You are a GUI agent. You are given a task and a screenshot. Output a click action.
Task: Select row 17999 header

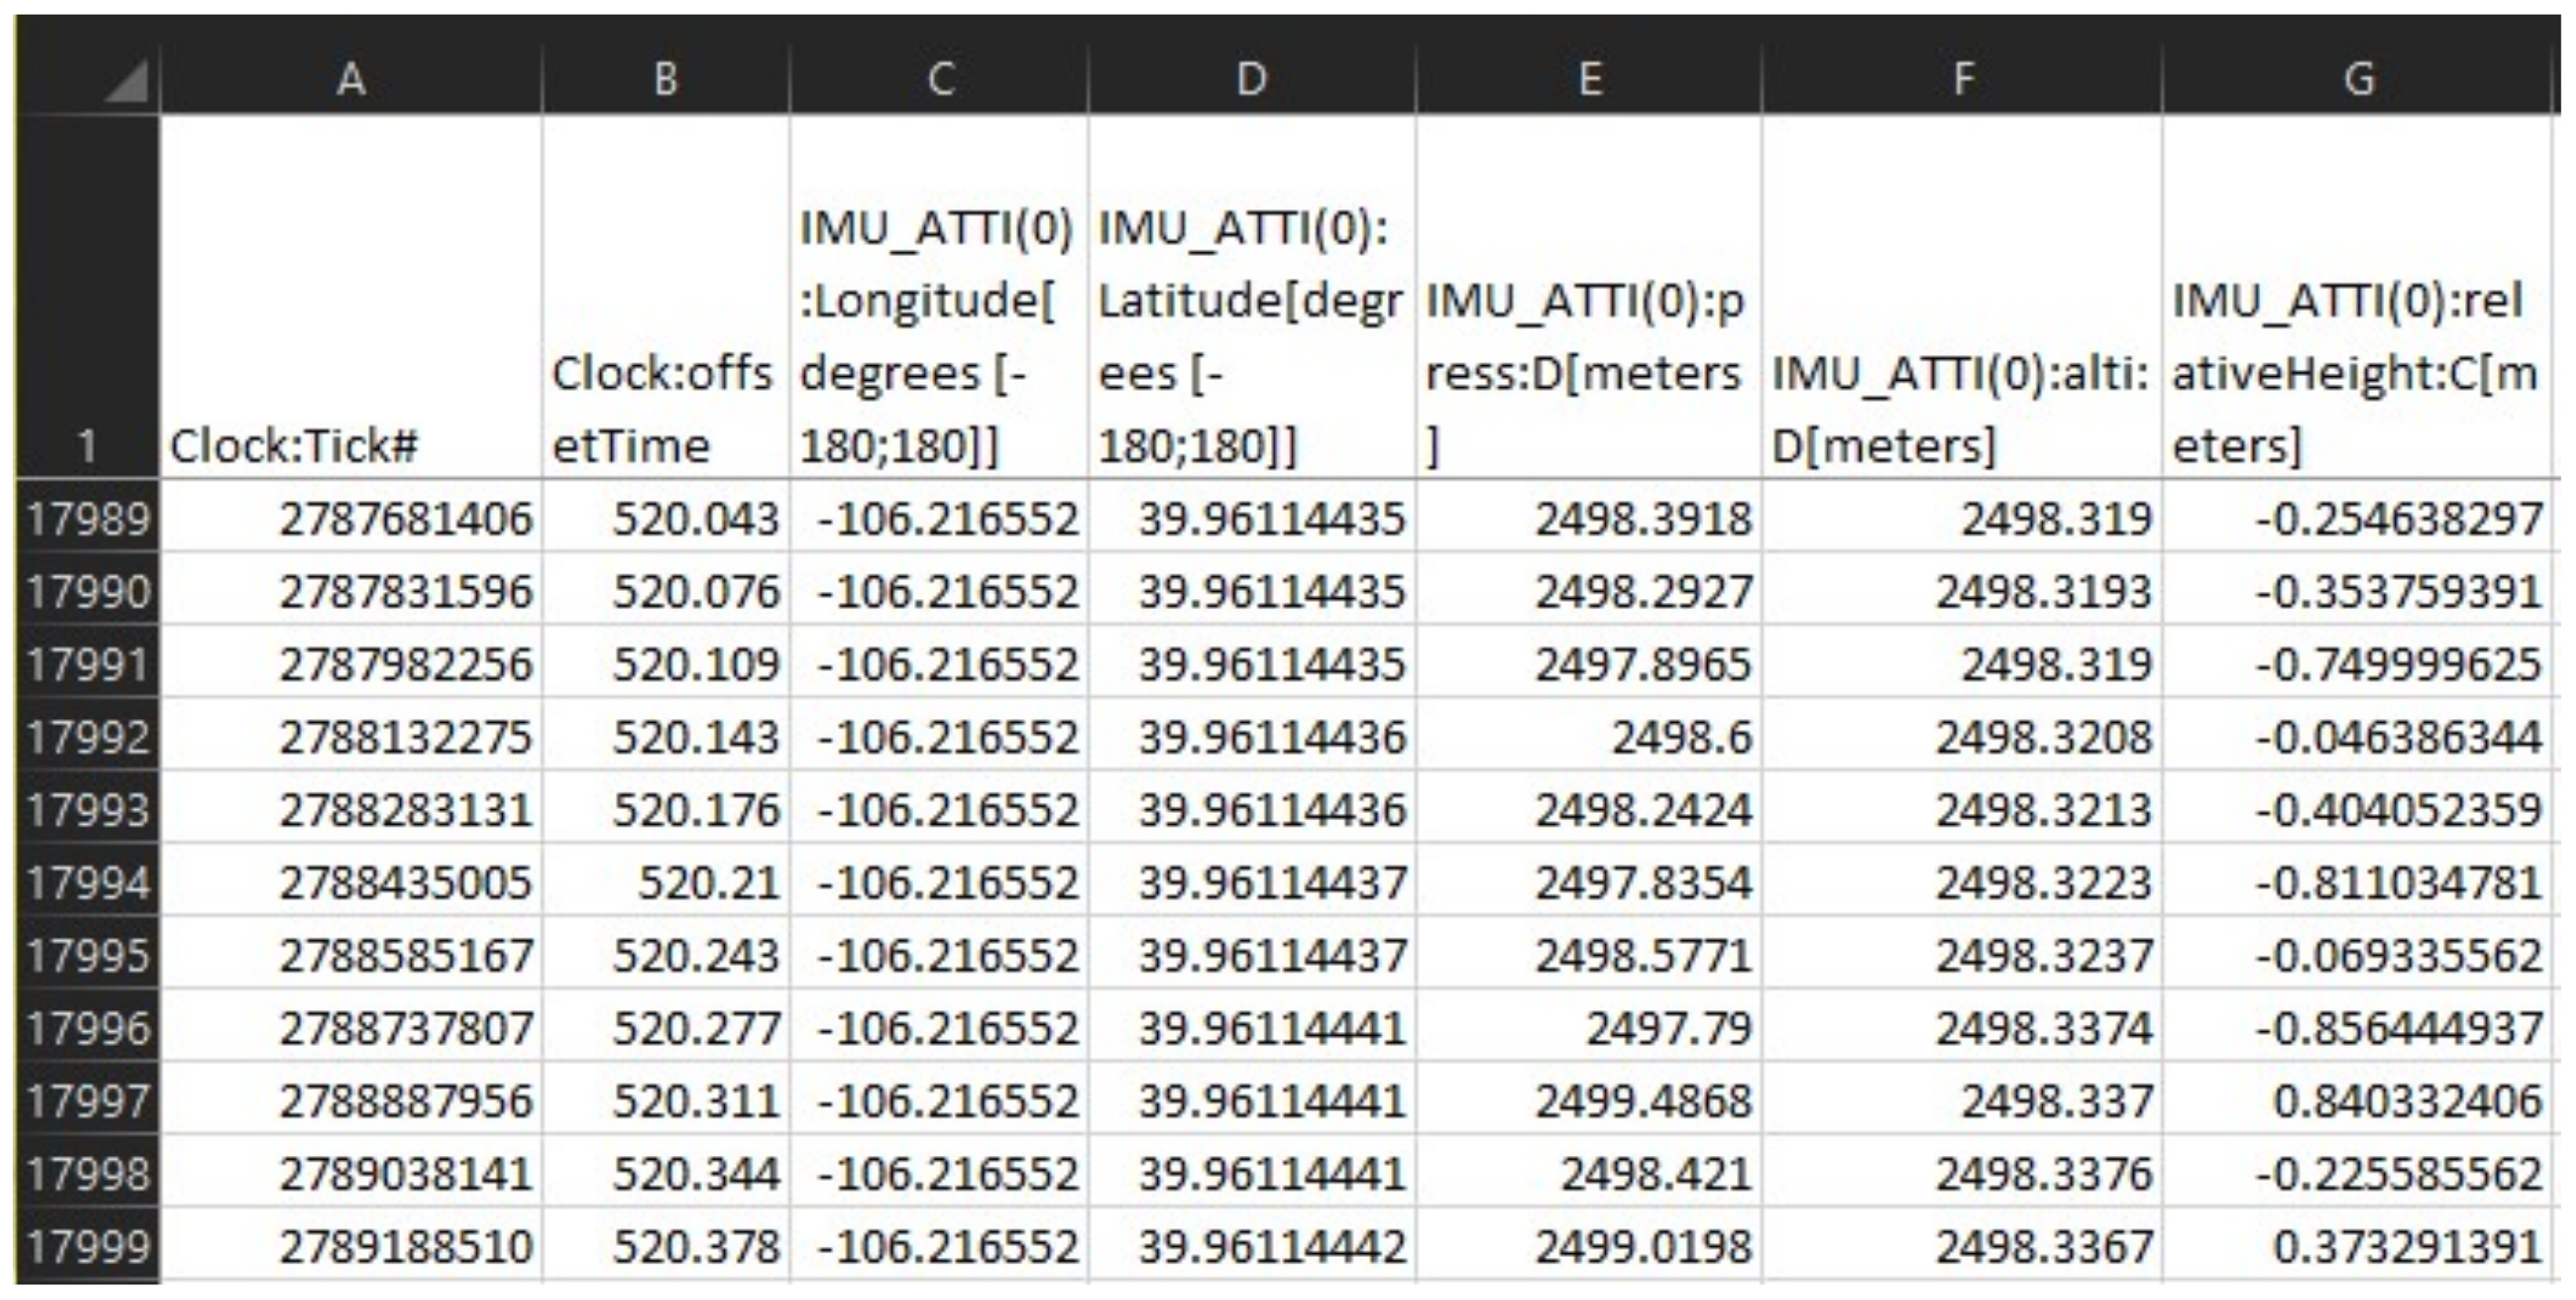point(87,1246)
